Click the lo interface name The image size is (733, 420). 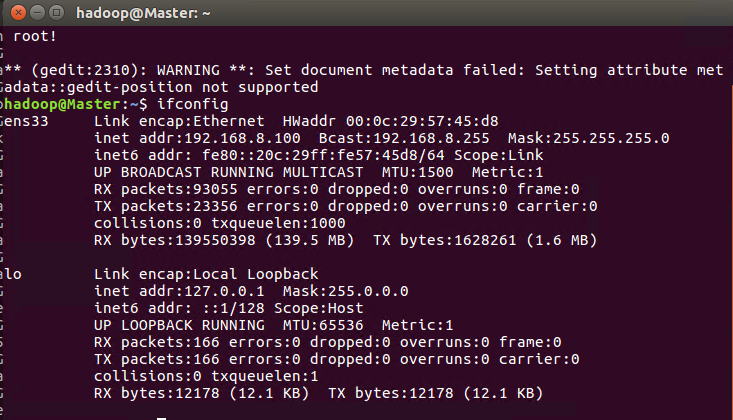tap(13, 274)
